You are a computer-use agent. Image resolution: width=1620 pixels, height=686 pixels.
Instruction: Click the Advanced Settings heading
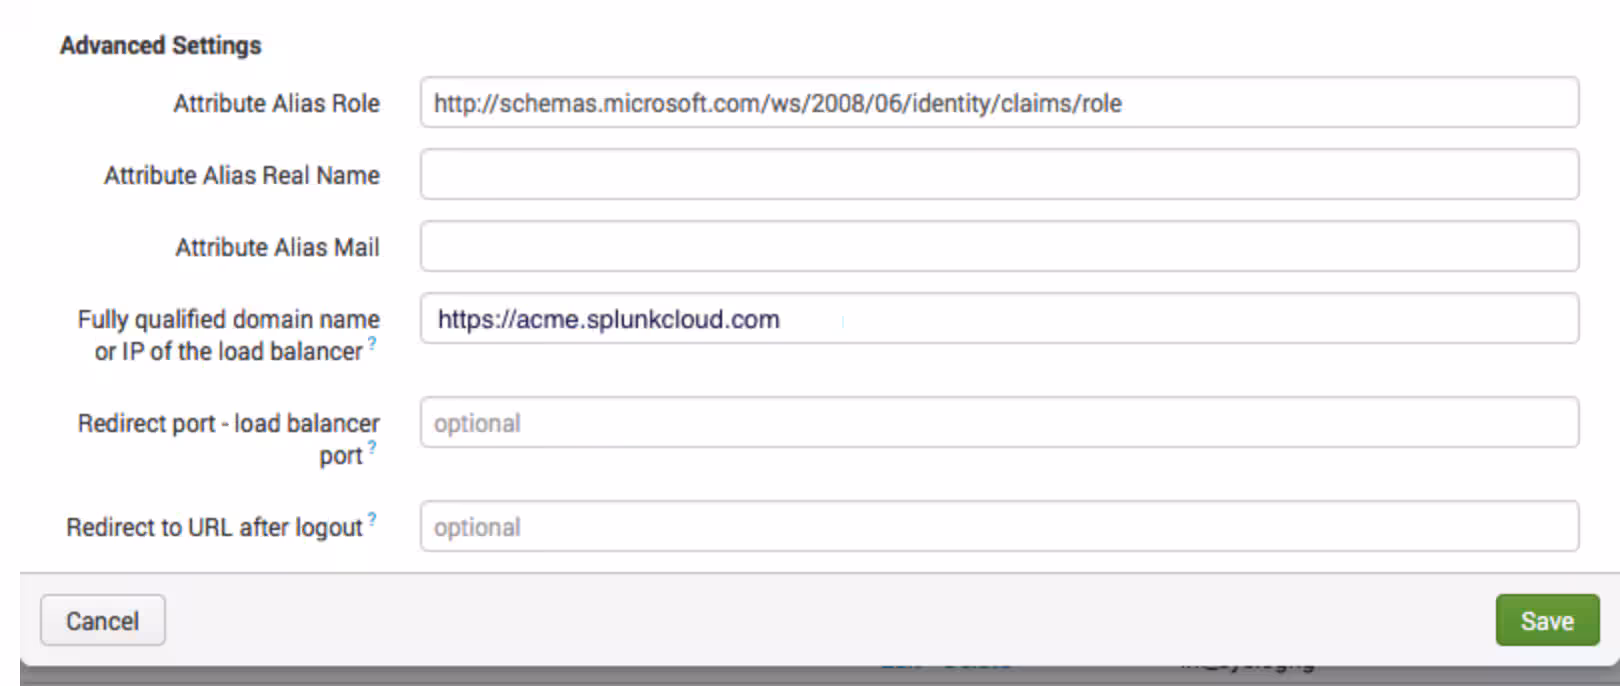point(160,46)
